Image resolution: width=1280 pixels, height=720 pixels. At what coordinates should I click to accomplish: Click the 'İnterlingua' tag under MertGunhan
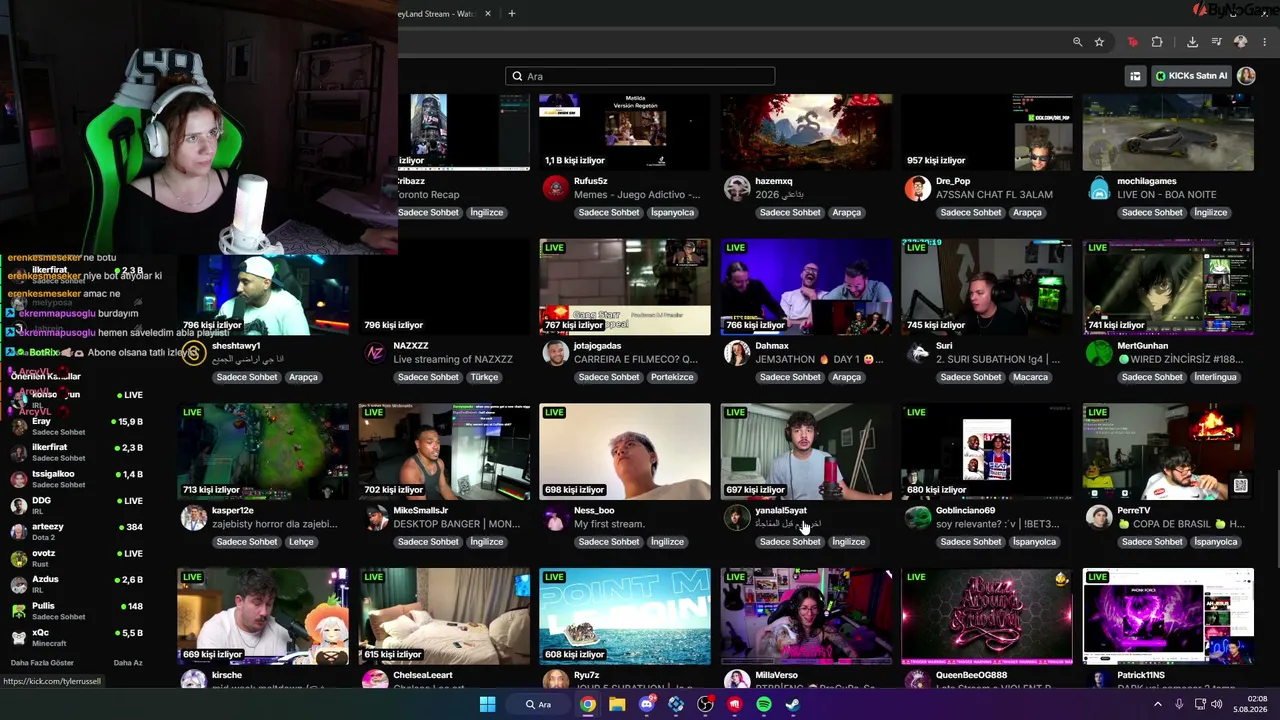coord(1215,377)
